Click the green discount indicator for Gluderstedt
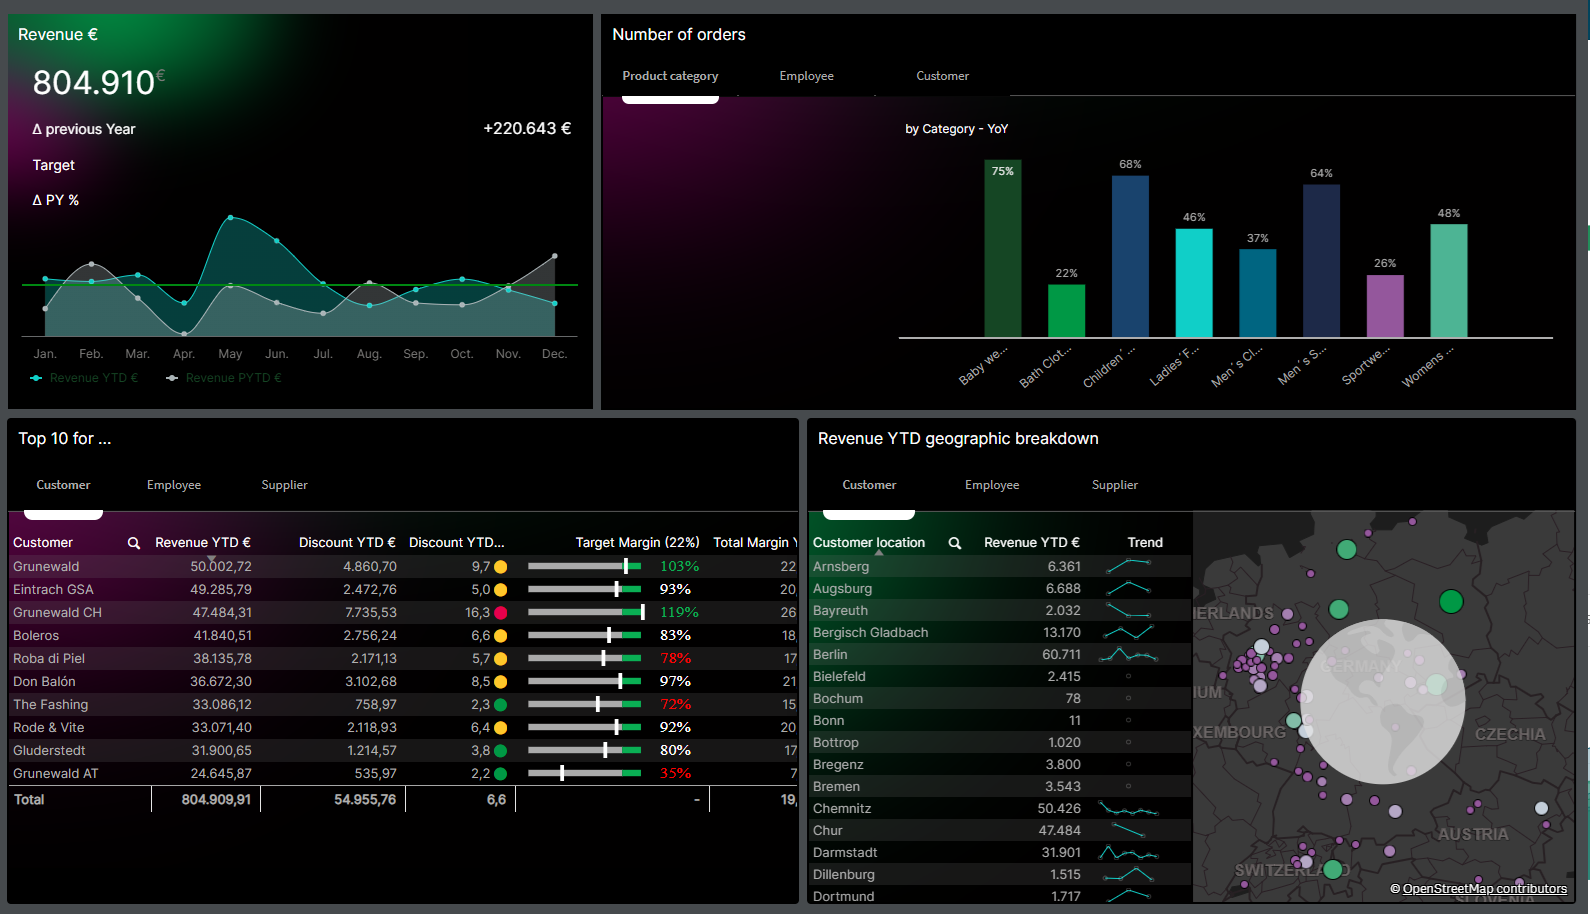Viewport: 1590px width, 914px height. point(500,751)
